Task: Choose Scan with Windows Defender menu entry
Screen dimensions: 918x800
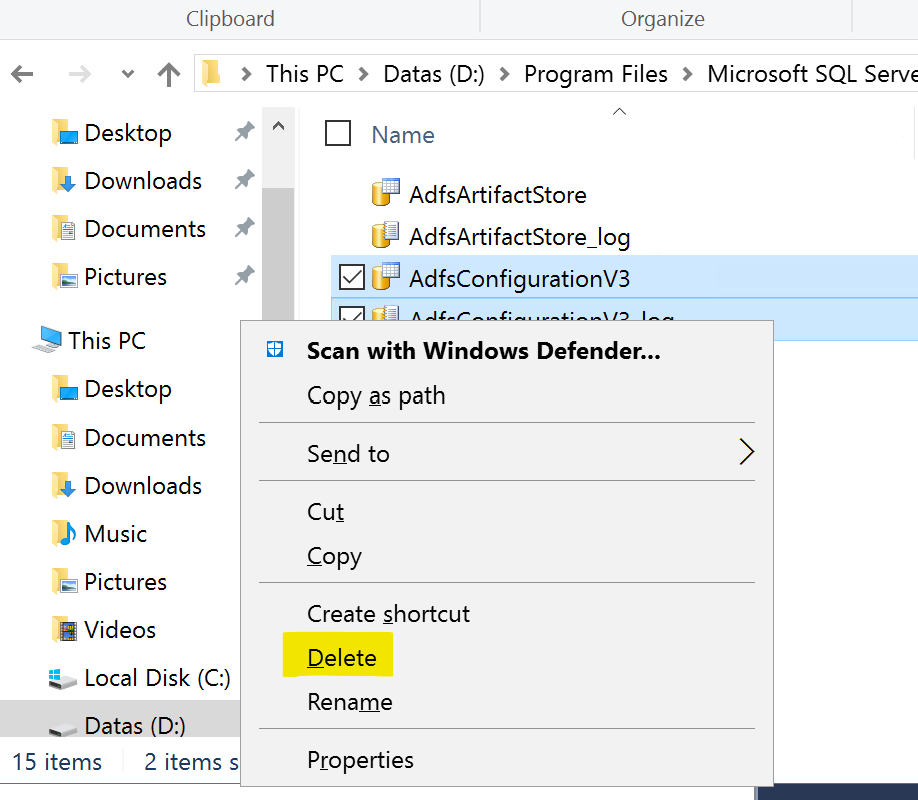Action: (484, 351)
